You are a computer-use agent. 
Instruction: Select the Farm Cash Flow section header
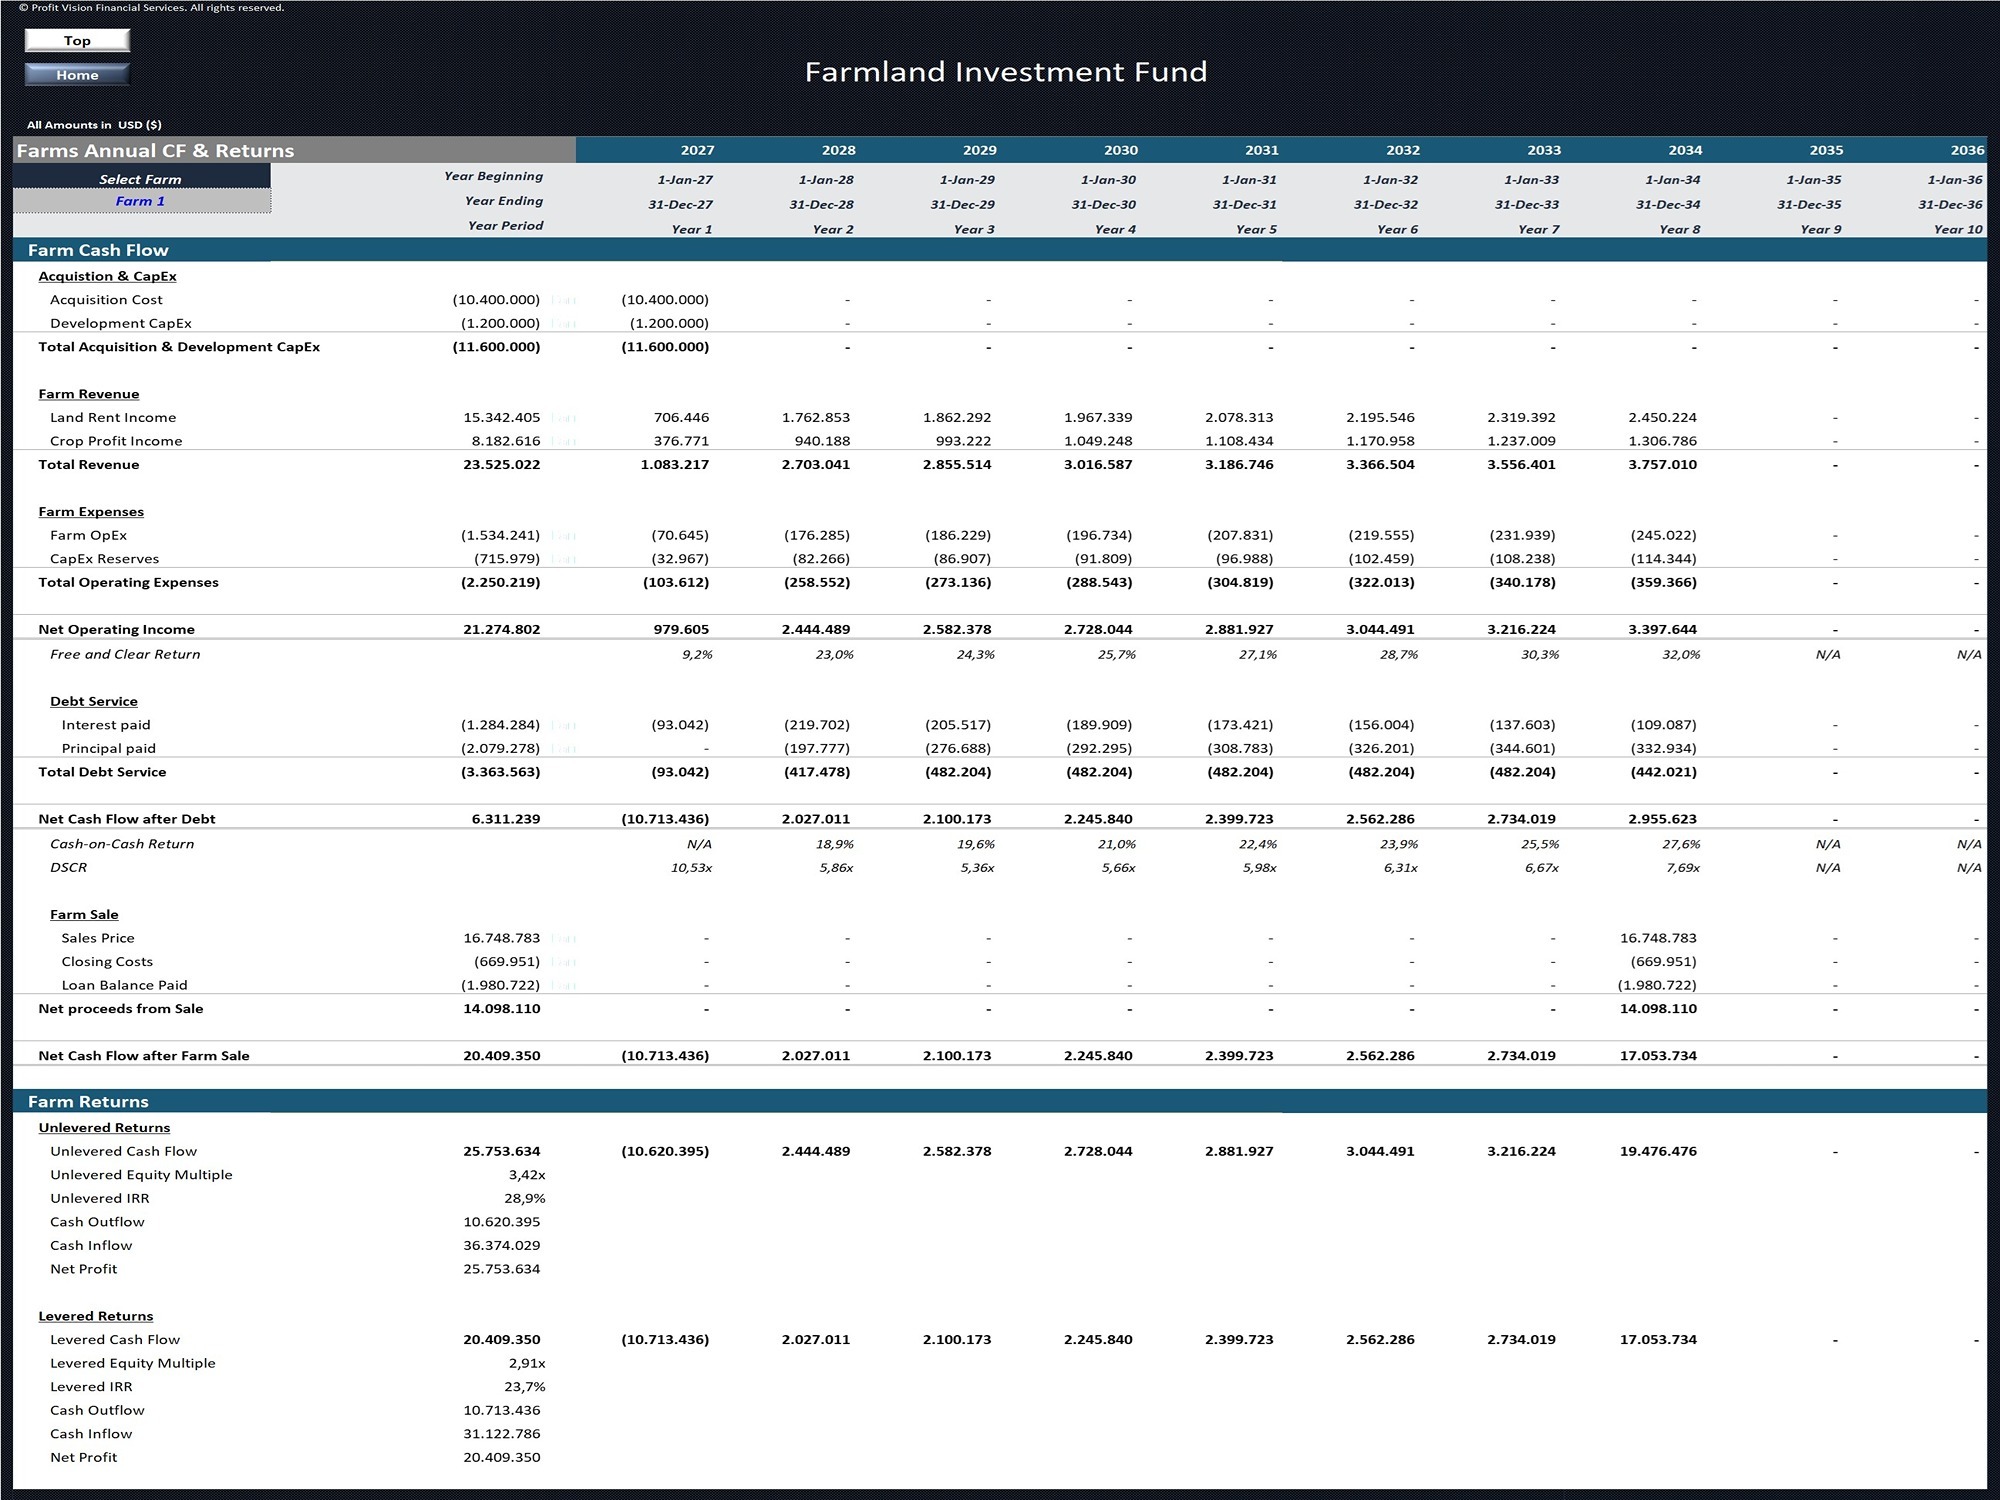tap(98, 250)
